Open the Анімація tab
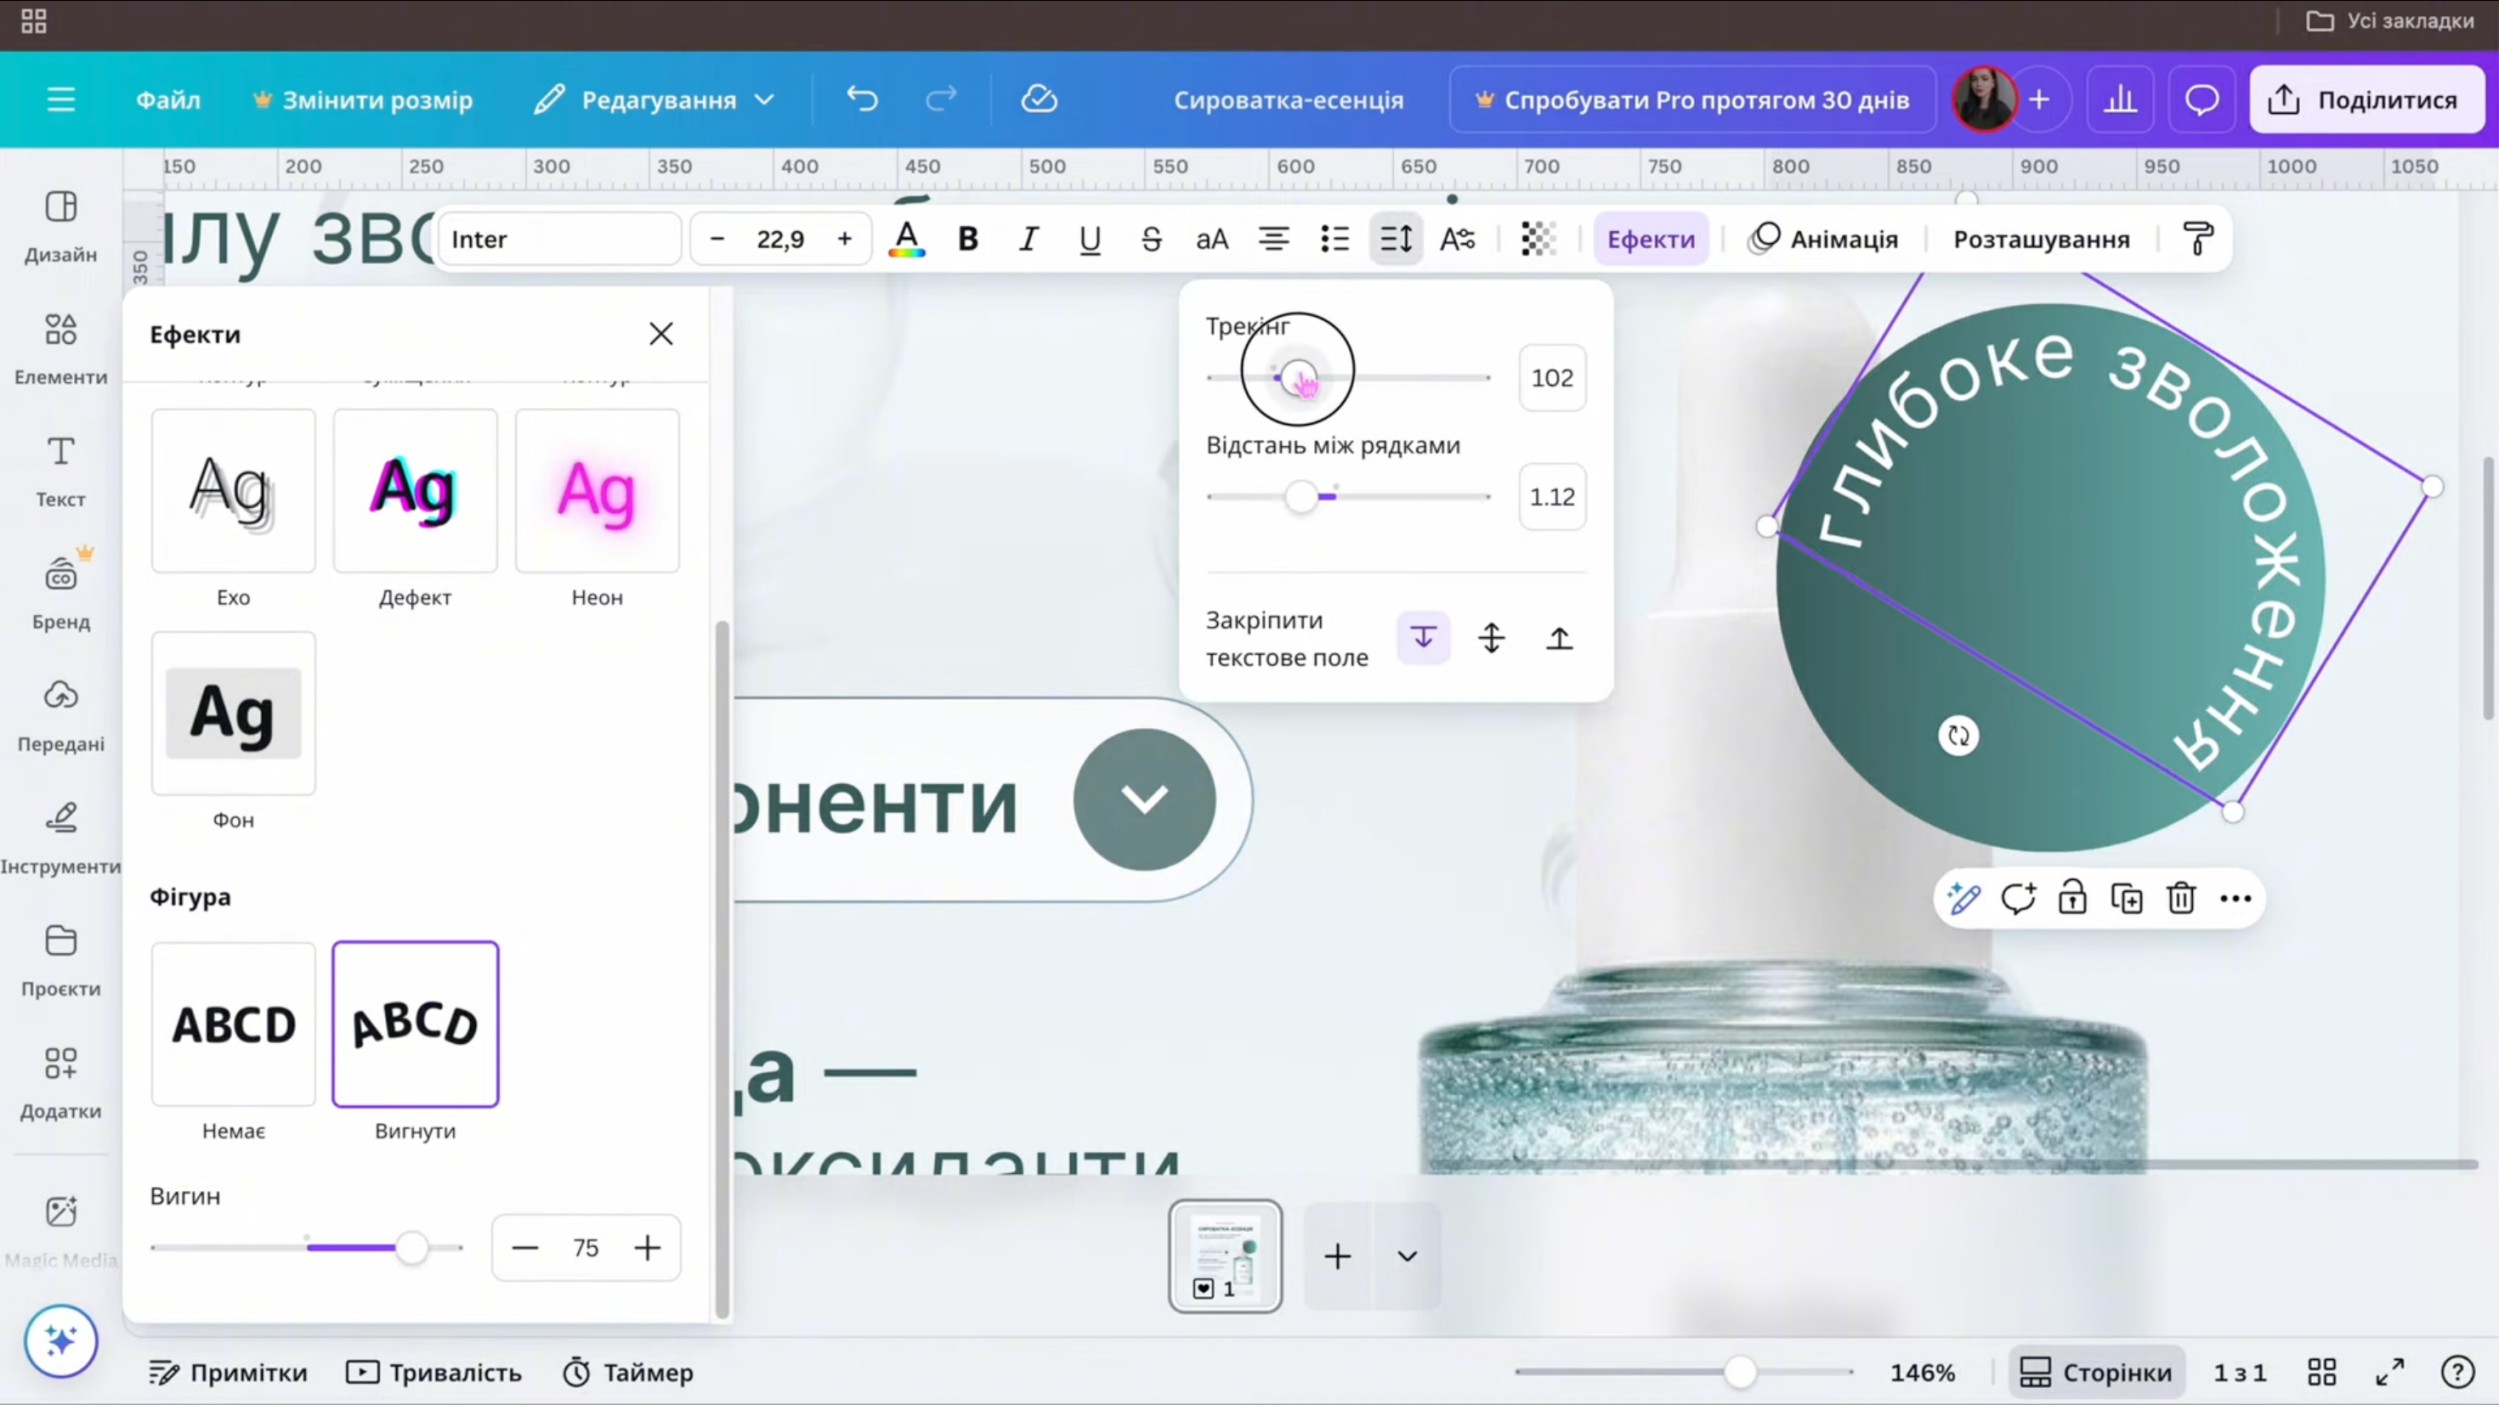This screenshot has height=1405, width=2499. (x=1824, y=239)
